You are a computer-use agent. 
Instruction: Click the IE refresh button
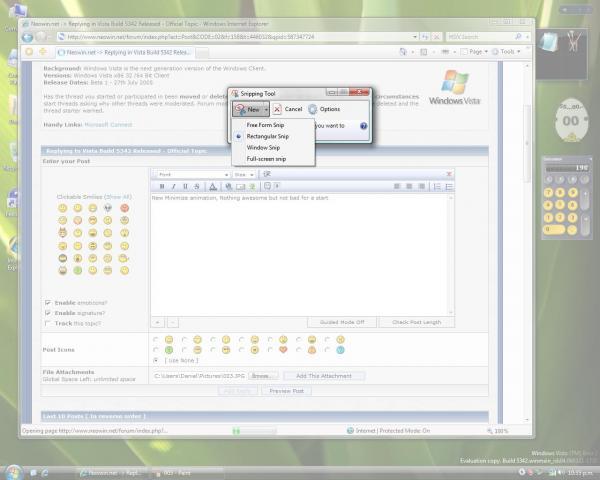[x=425, y=37]
